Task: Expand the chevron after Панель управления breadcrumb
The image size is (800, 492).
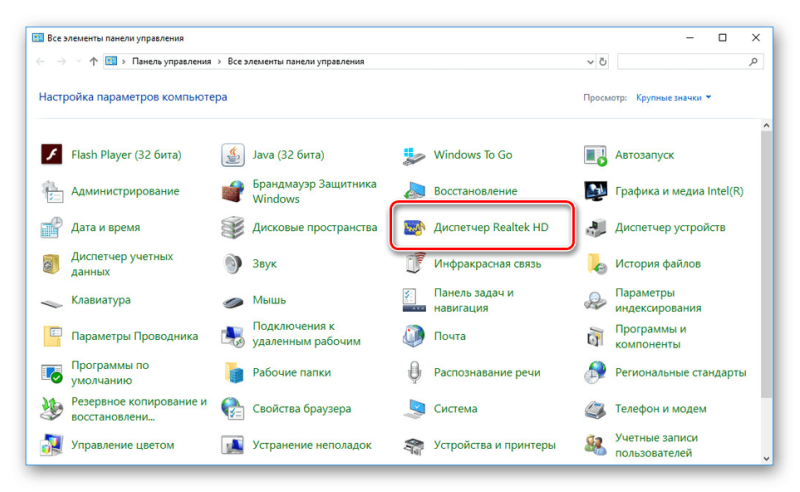Action: (219, 62)
